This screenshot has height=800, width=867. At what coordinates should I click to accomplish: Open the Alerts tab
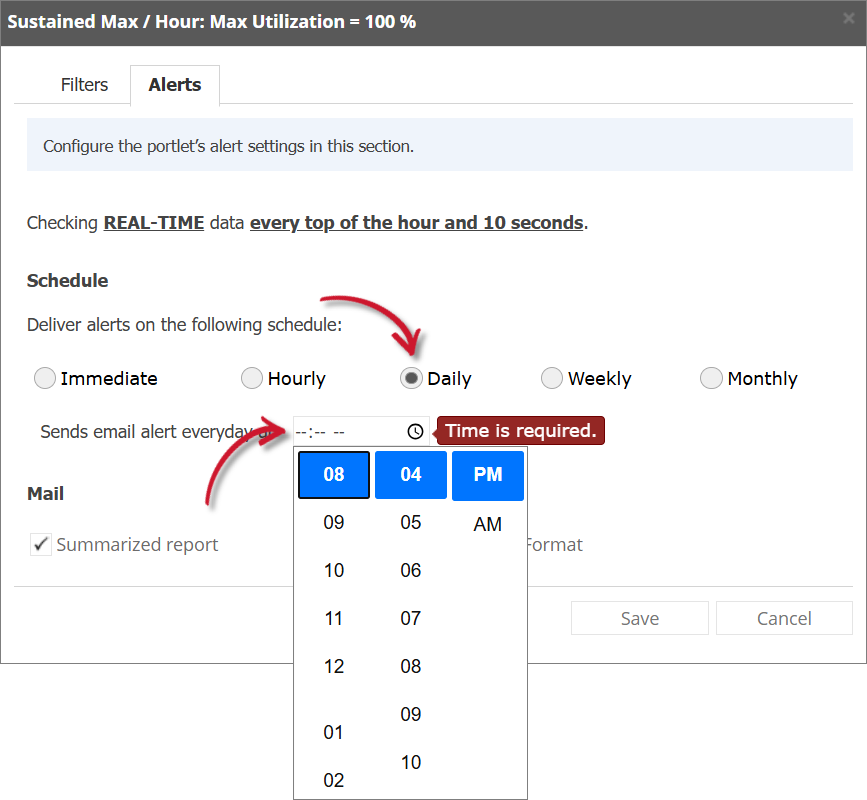click(174, 85)
